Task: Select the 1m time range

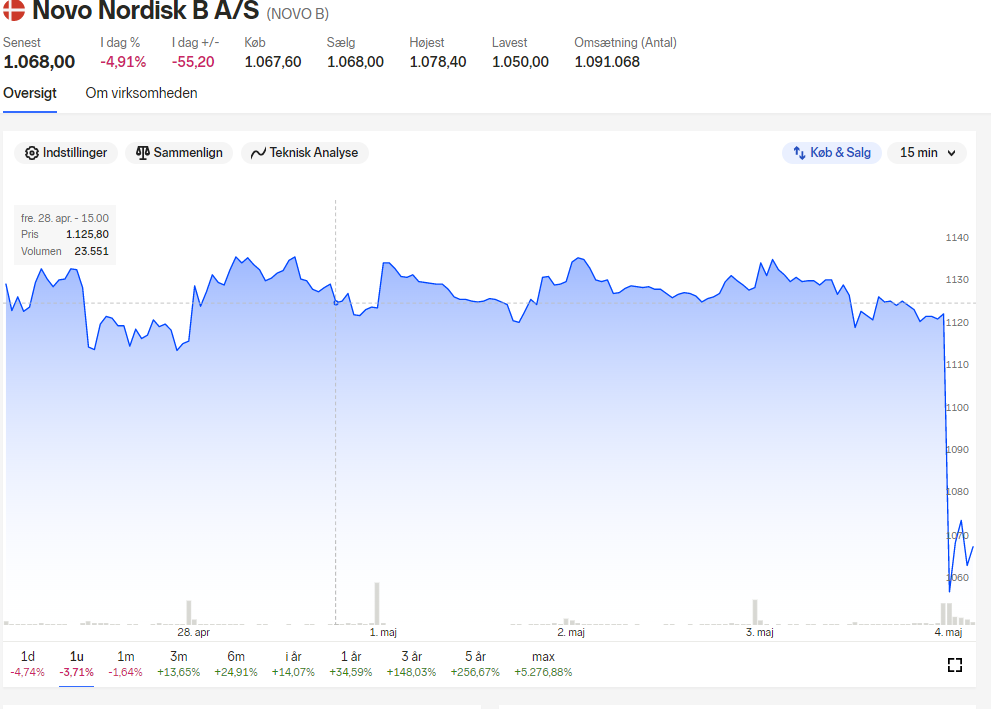Action: [x=126, y=664]
